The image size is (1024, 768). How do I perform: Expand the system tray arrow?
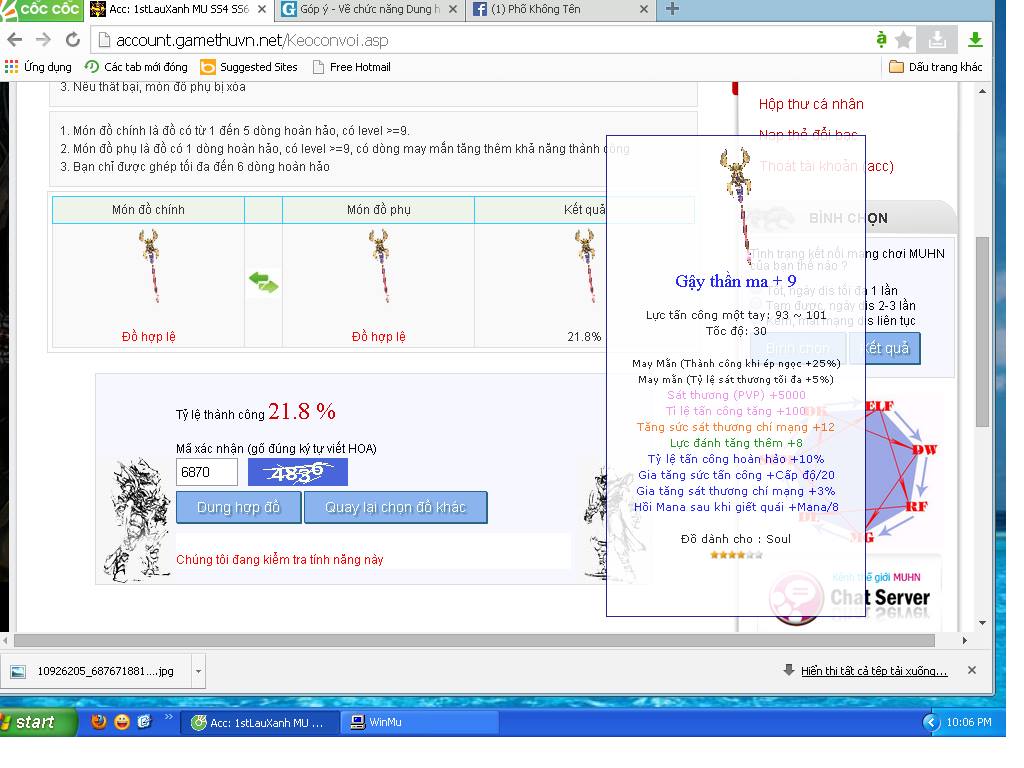931,722
